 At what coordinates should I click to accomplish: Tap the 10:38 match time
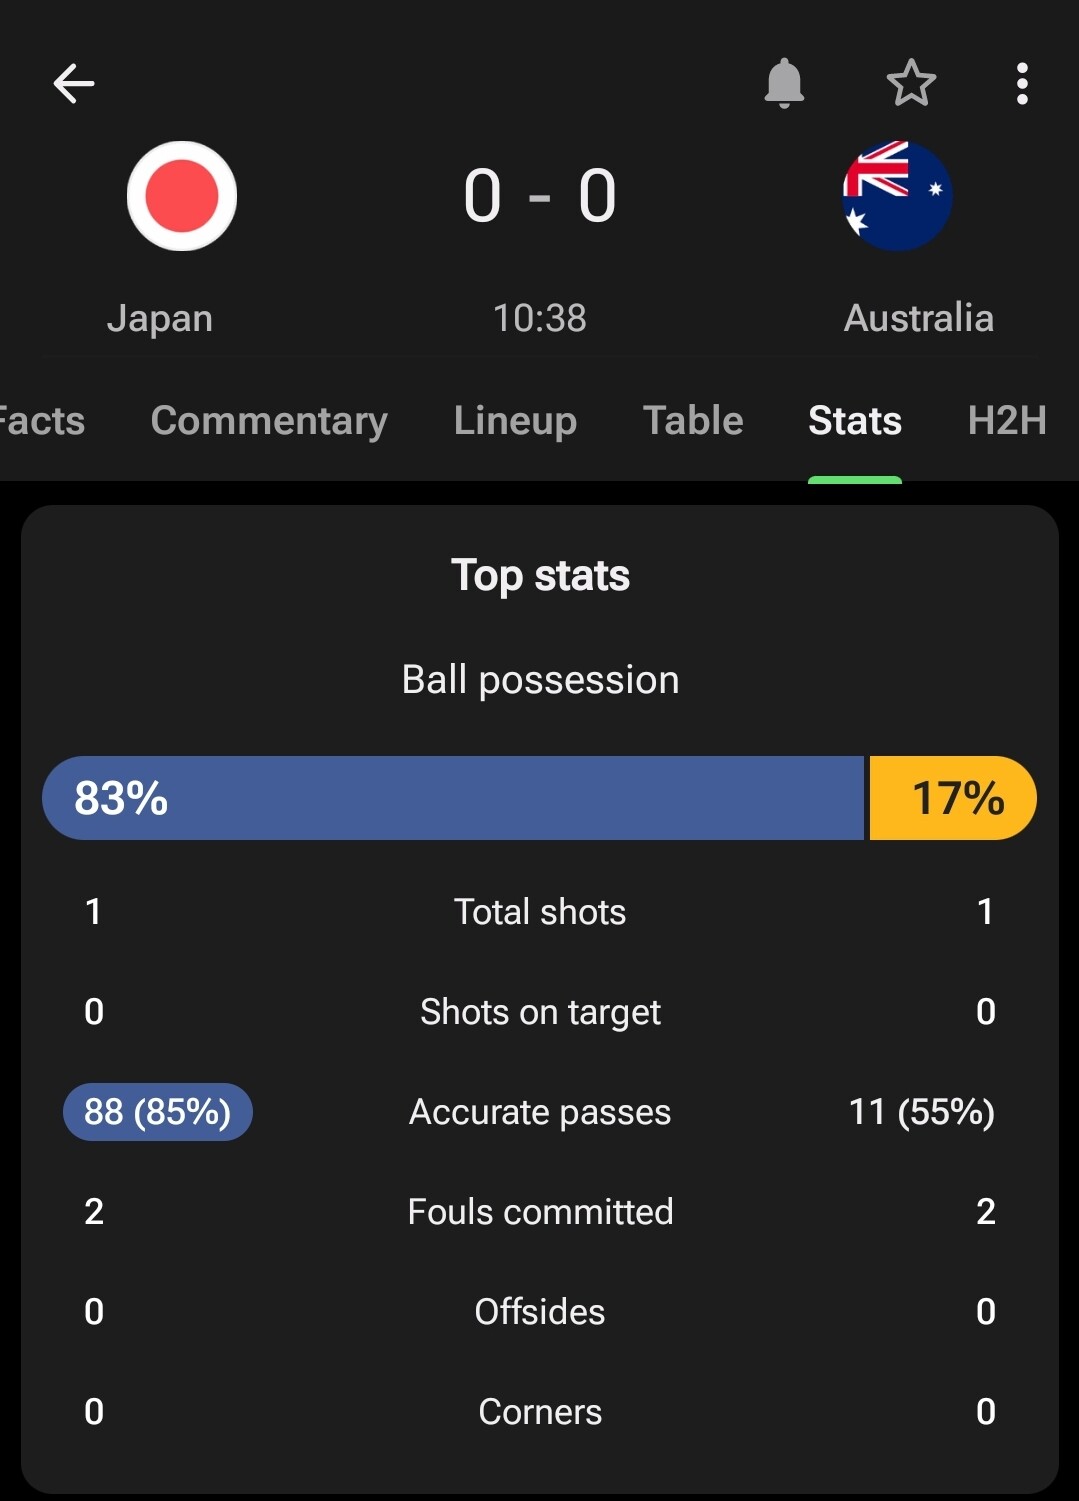coord(540,318)
